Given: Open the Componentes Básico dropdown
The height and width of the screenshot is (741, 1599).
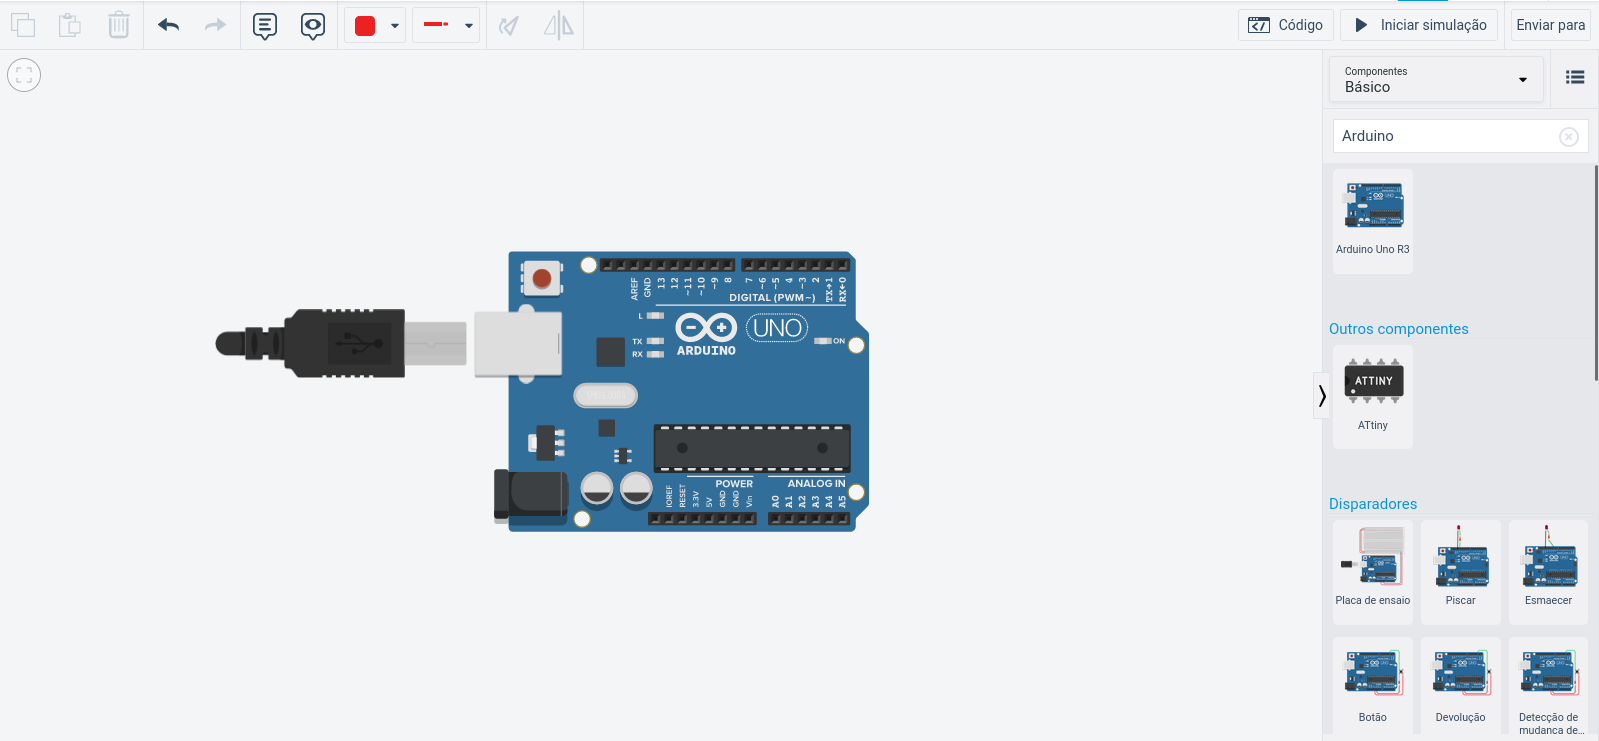Looking at the screenshot, I should pyautogui.click(x=1436, y=80).
